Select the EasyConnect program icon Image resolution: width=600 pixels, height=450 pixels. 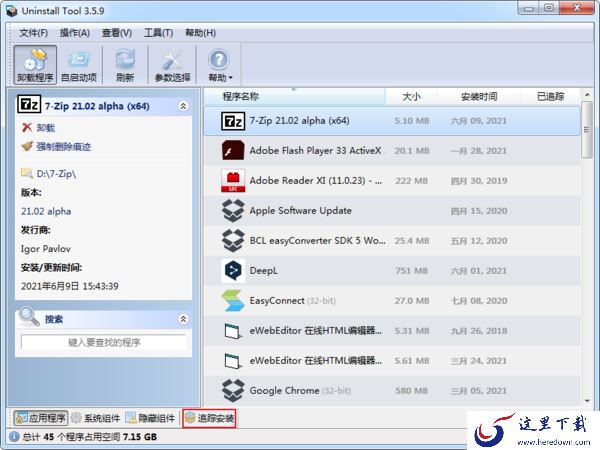[233, 301]
